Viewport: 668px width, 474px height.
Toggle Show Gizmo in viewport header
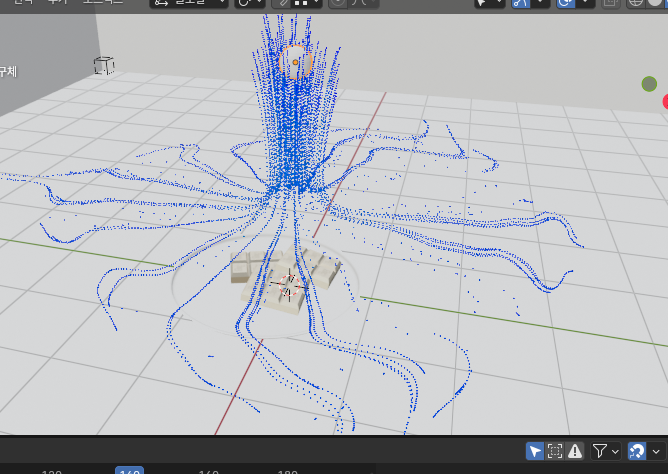point(520,3)
